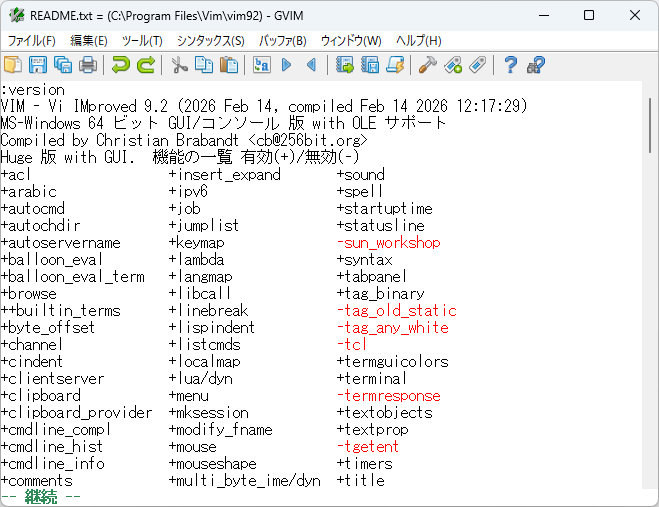Find next match with forward arrow
The width and height of the screenshot is (659, 507).
pyautogui.click(x=287, y=65)
